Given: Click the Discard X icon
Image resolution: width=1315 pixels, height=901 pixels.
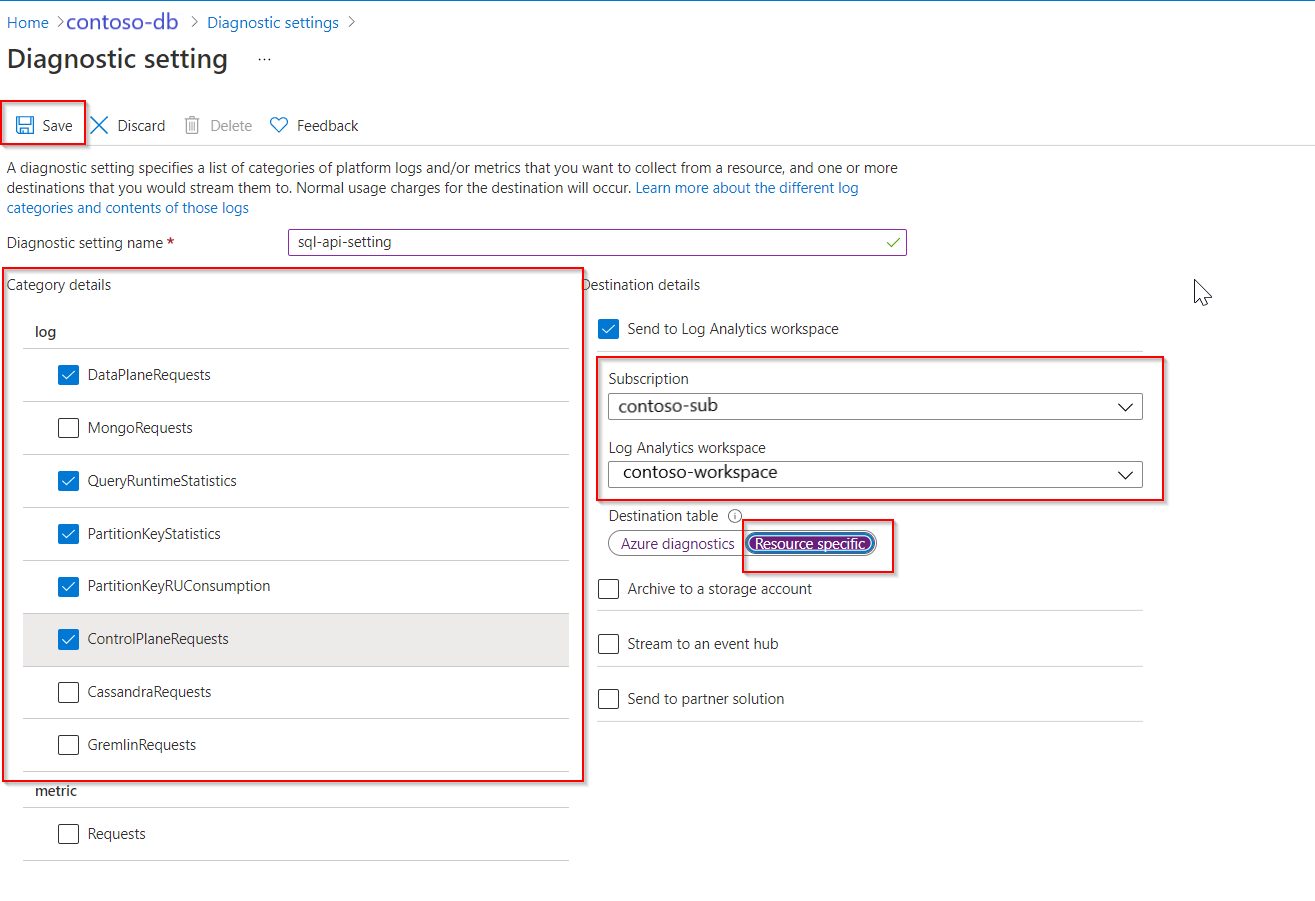Looking at the screenshot, I should tap(99, 125).
